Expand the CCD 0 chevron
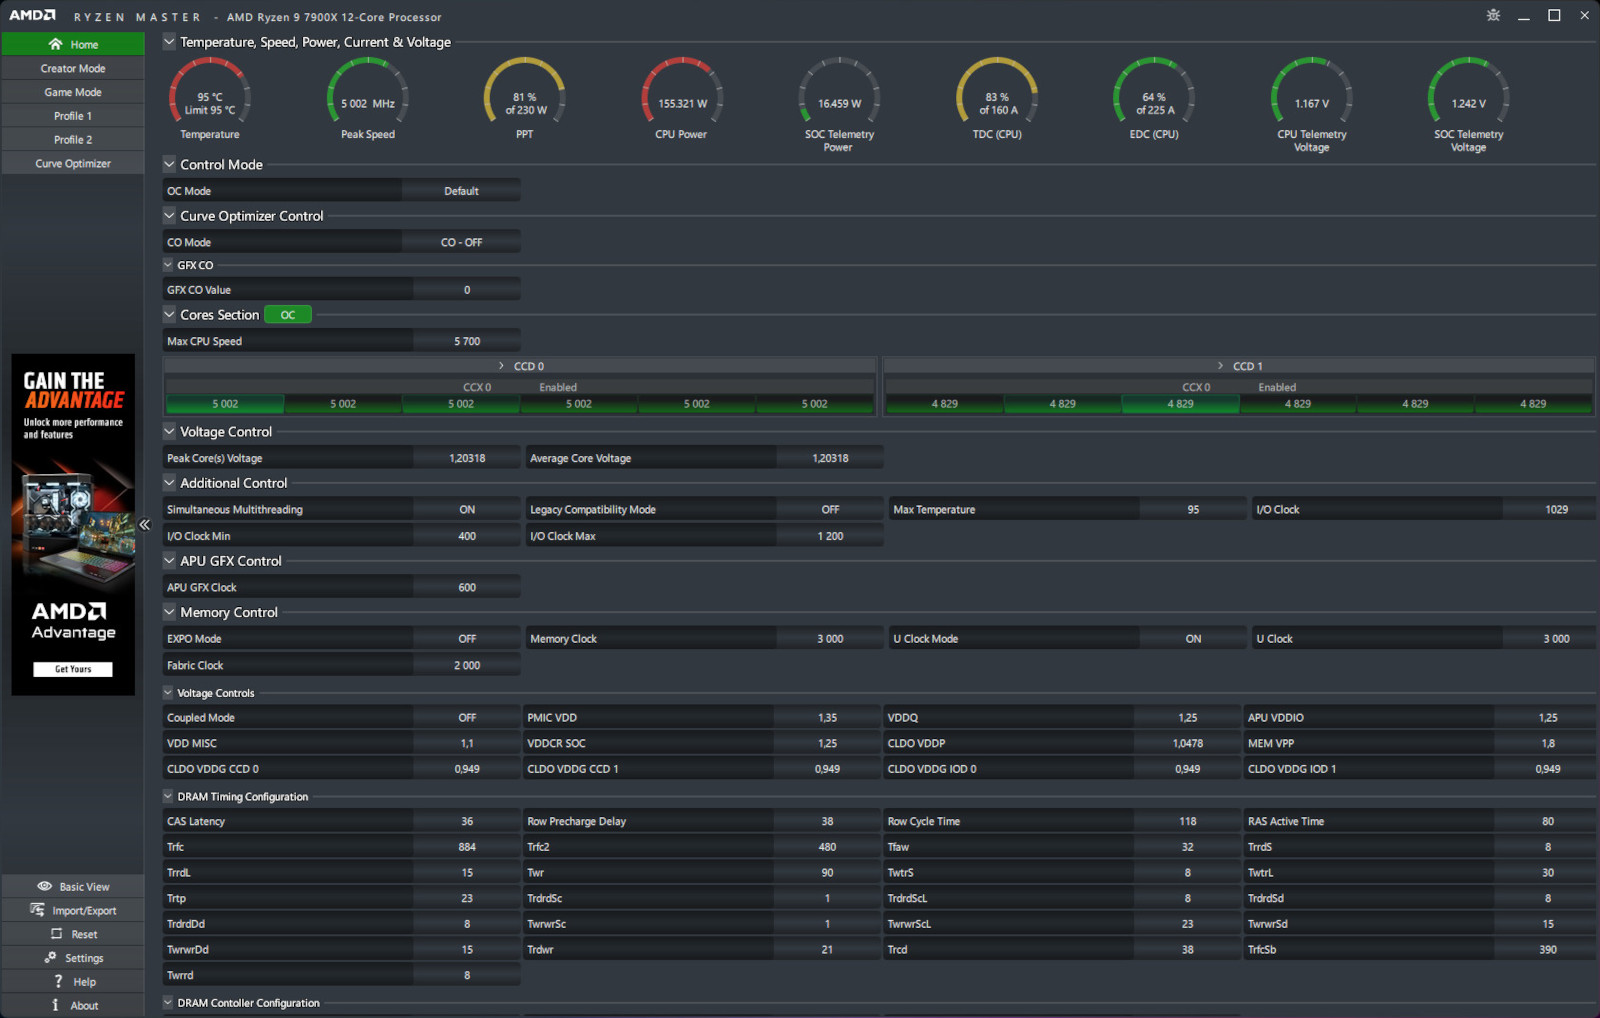 click(502, 366)
